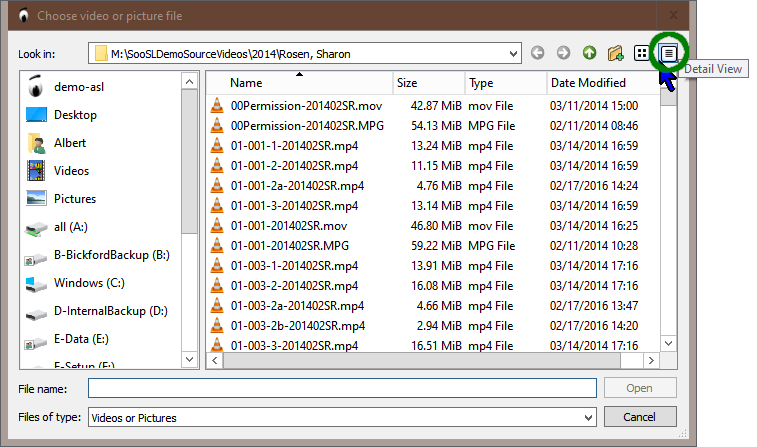
Task: Click the Cancel button
Action: [640, 417]
